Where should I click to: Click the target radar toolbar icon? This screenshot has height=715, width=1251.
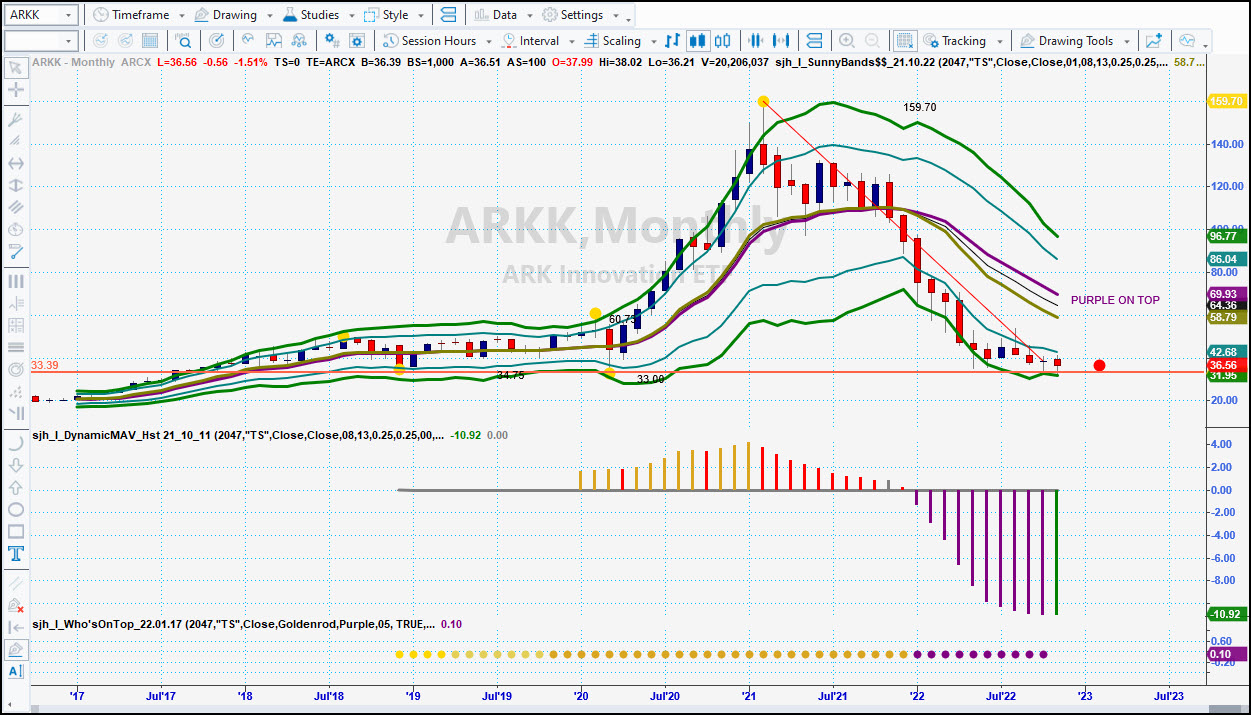pos(216,41)
